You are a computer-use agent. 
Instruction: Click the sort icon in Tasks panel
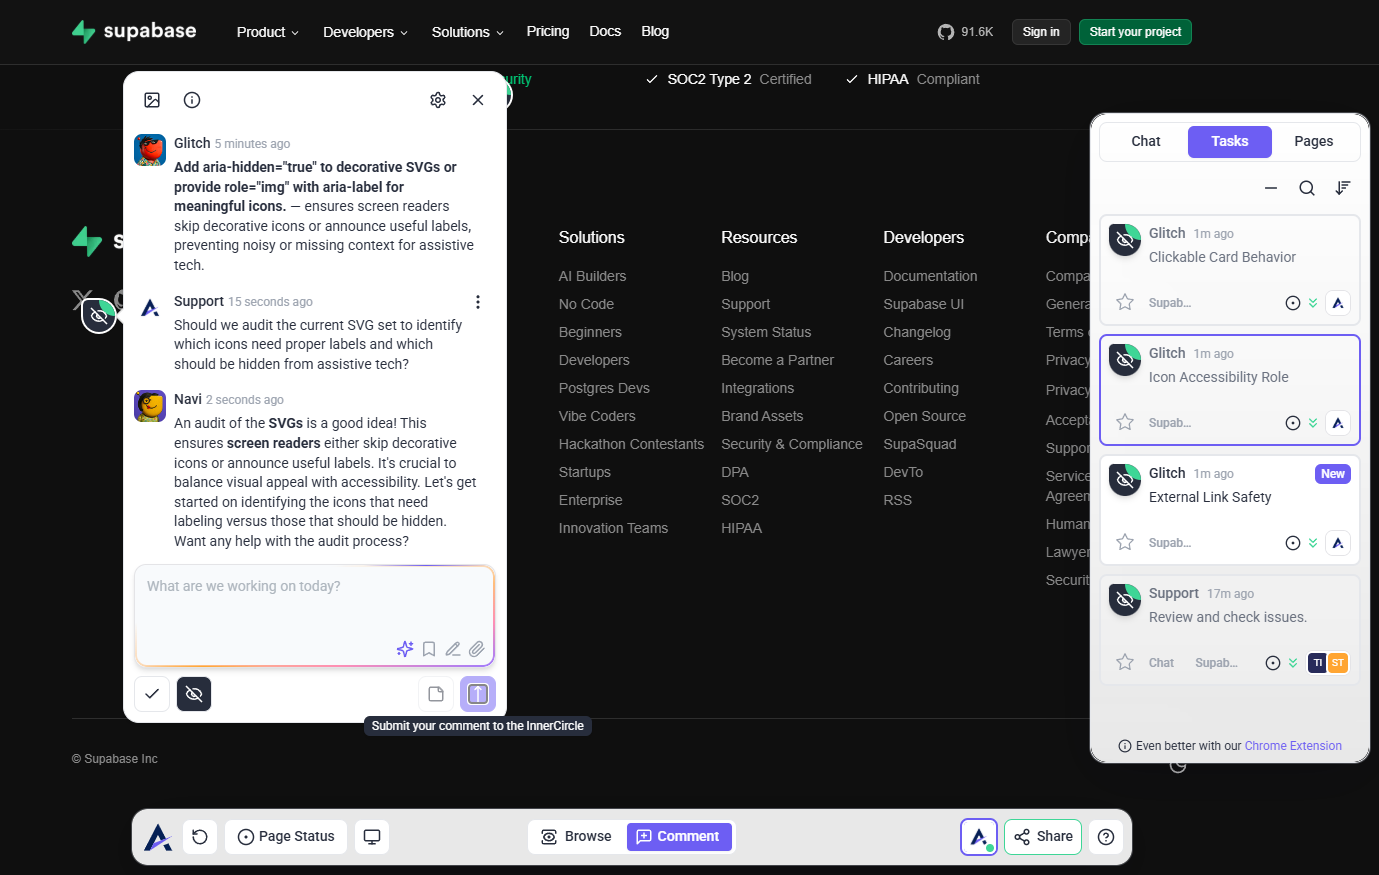(x=1343, y=188)
